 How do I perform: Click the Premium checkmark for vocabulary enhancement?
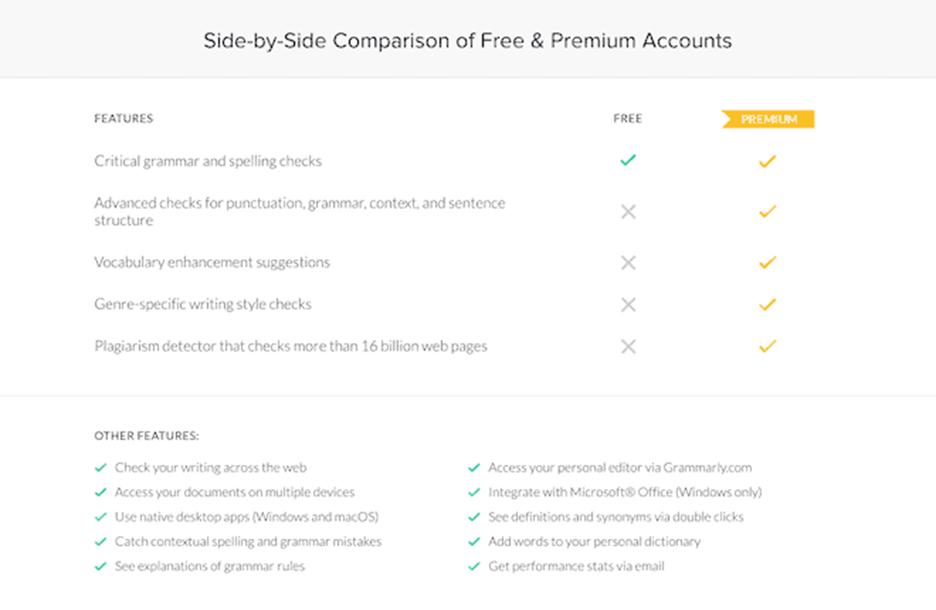click(x=767, y=263)
